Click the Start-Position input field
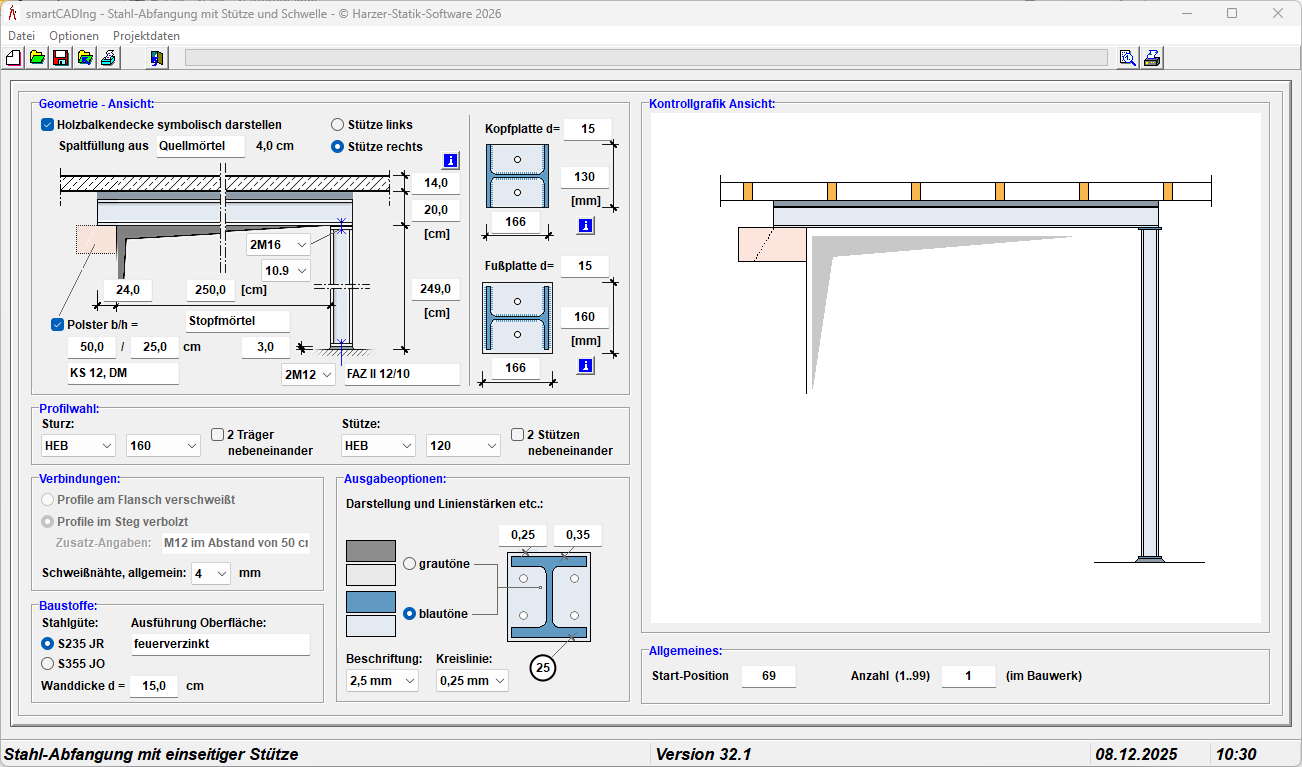 point(769,676)
